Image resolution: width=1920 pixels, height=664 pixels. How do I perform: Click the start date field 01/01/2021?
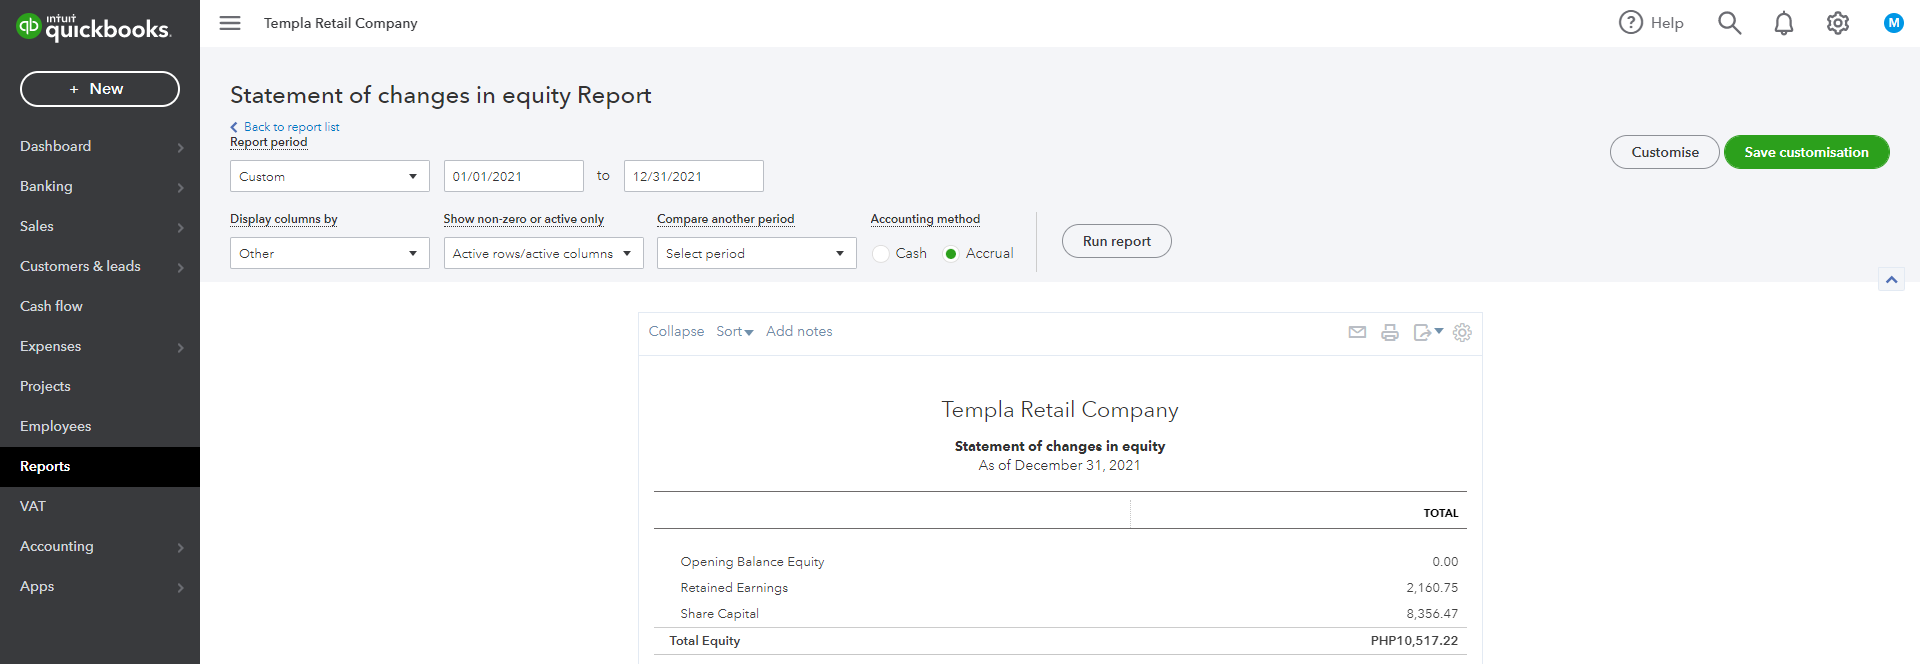513,176
